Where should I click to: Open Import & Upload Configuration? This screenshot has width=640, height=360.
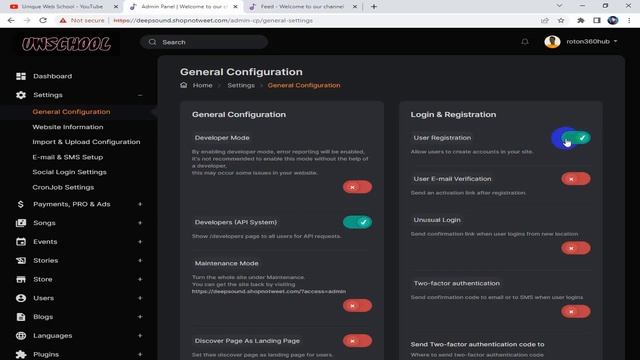coord(86,142)
